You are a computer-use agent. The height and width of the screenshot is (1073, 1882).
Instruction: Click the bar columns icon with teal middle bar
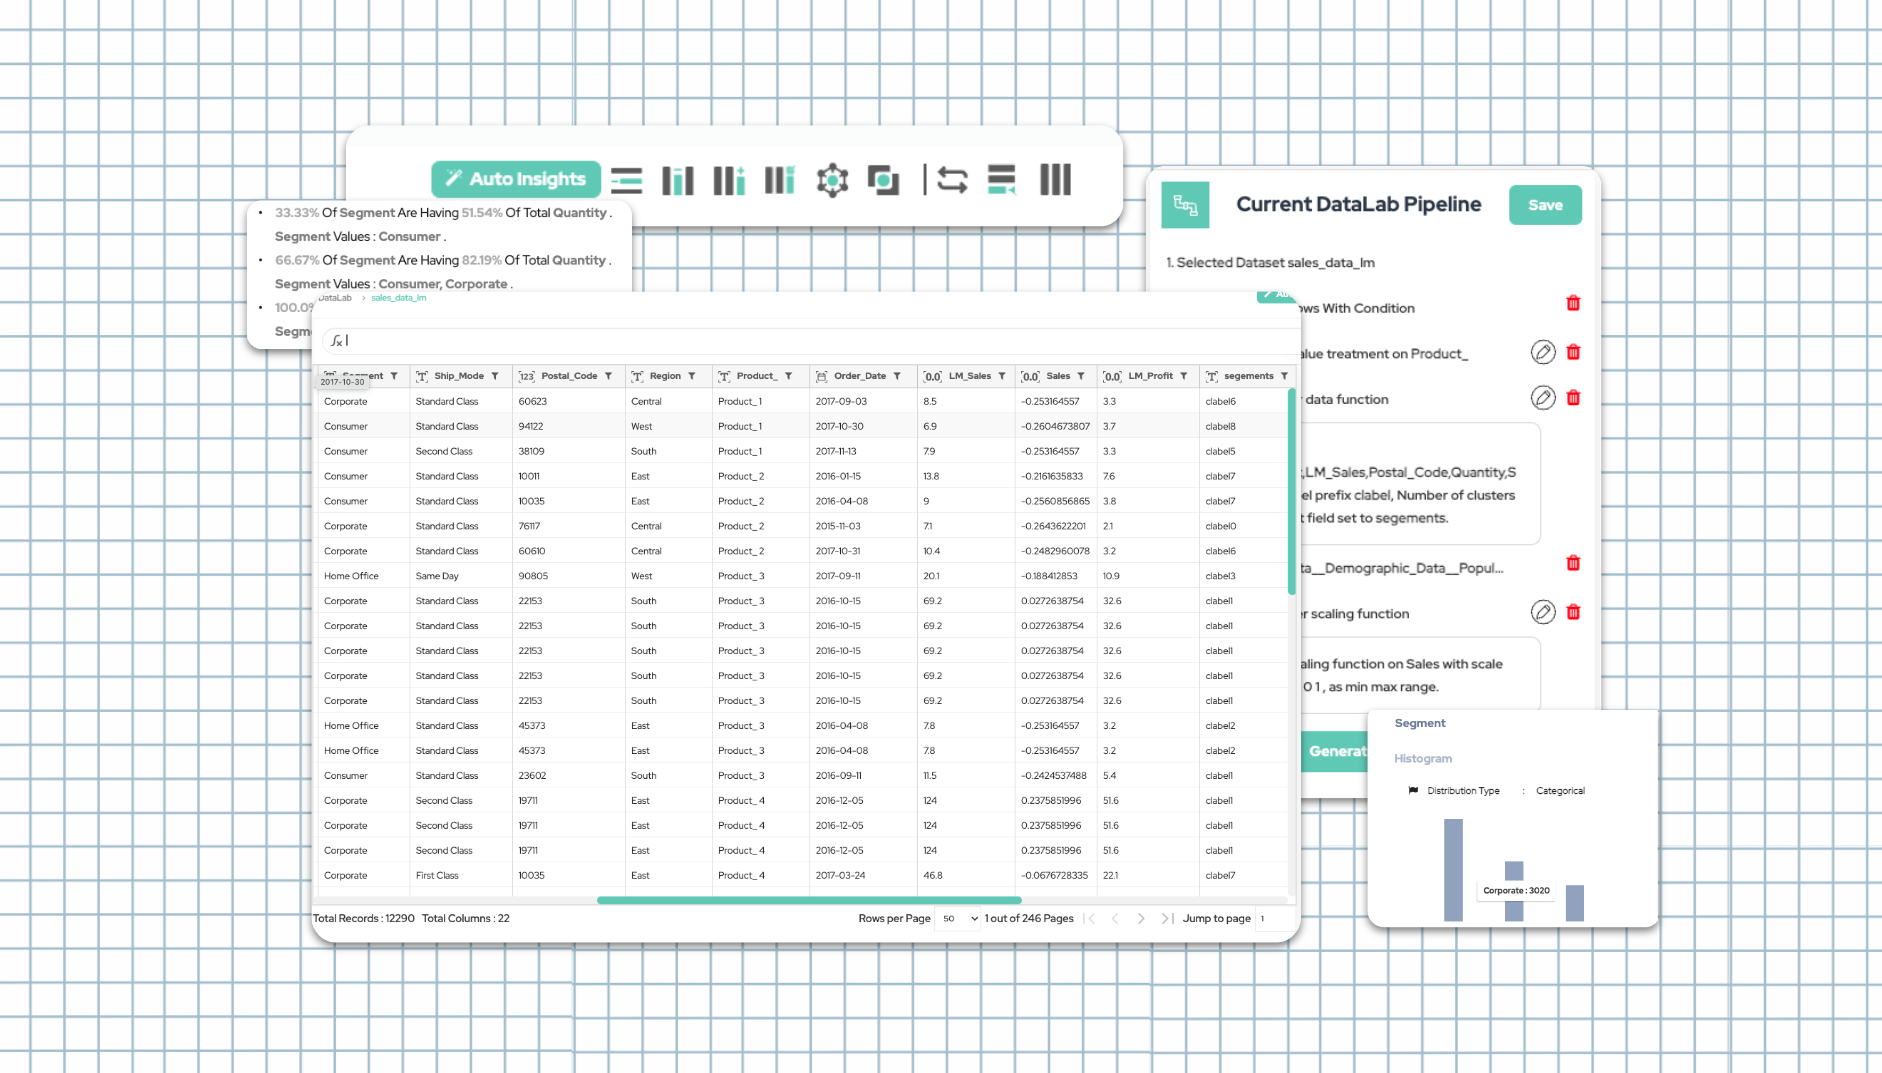[x=678, y=180]
